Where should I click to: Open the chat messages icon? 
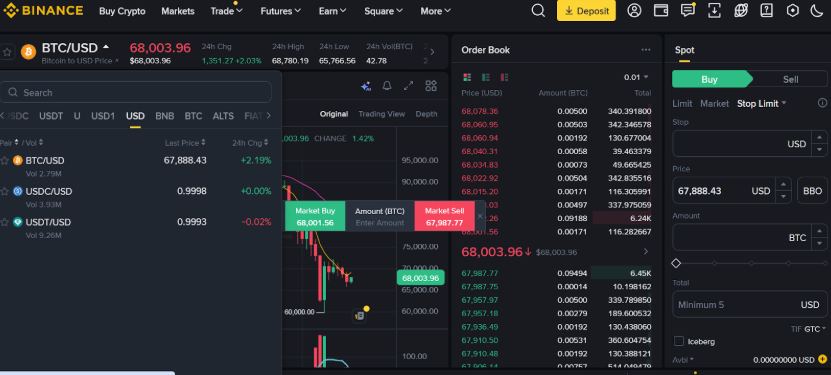coord(687,11)
